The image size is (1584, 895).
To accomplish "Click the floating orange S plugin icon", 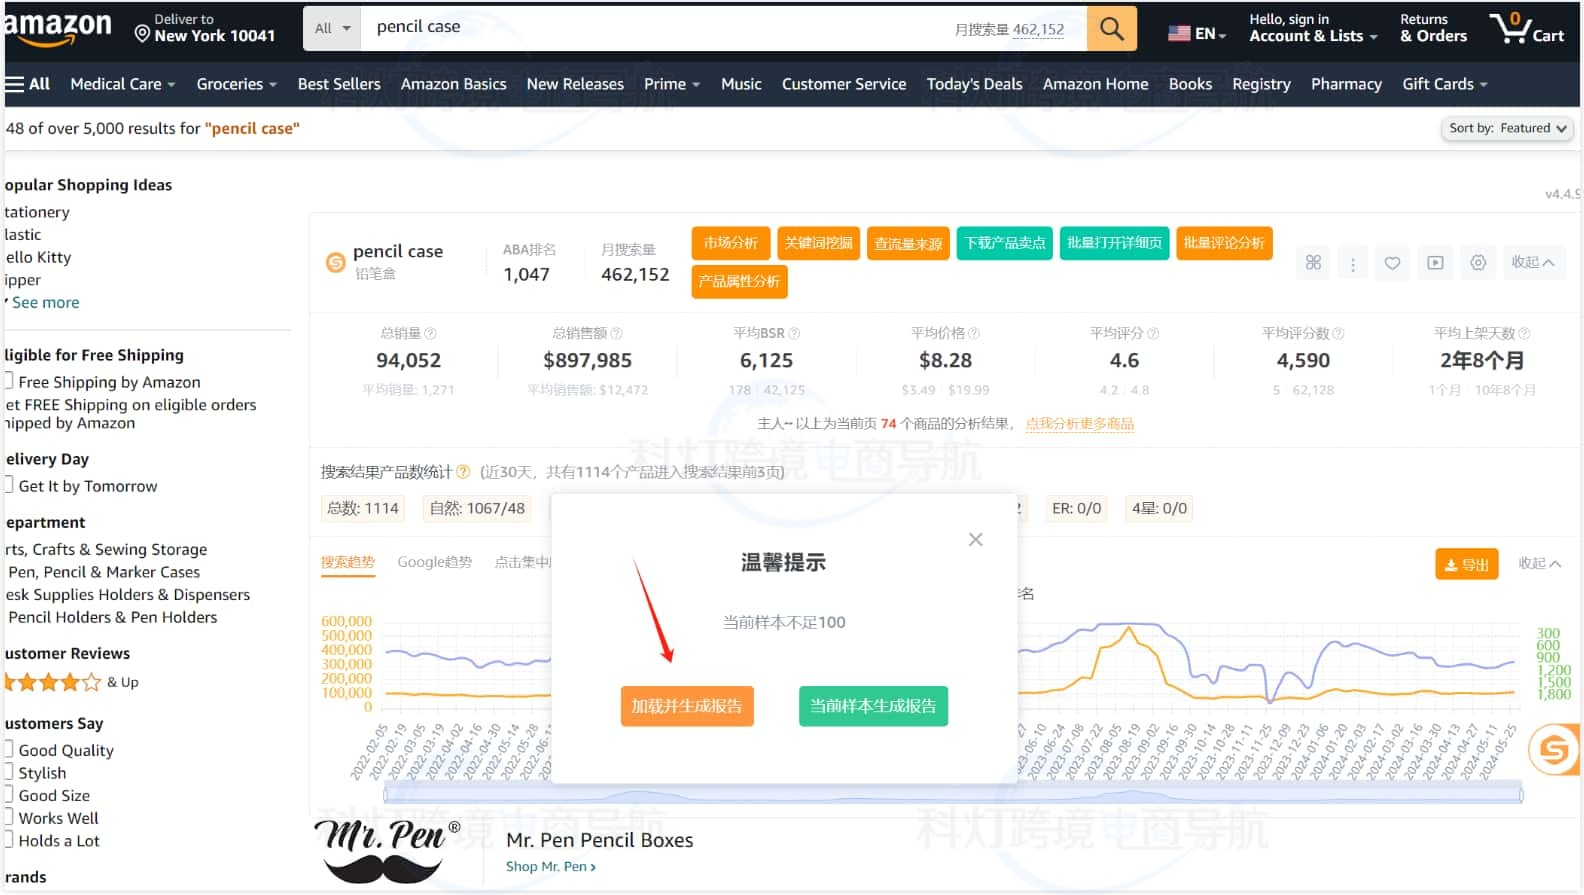I will pyautogui.click(x=1555, y=749).
